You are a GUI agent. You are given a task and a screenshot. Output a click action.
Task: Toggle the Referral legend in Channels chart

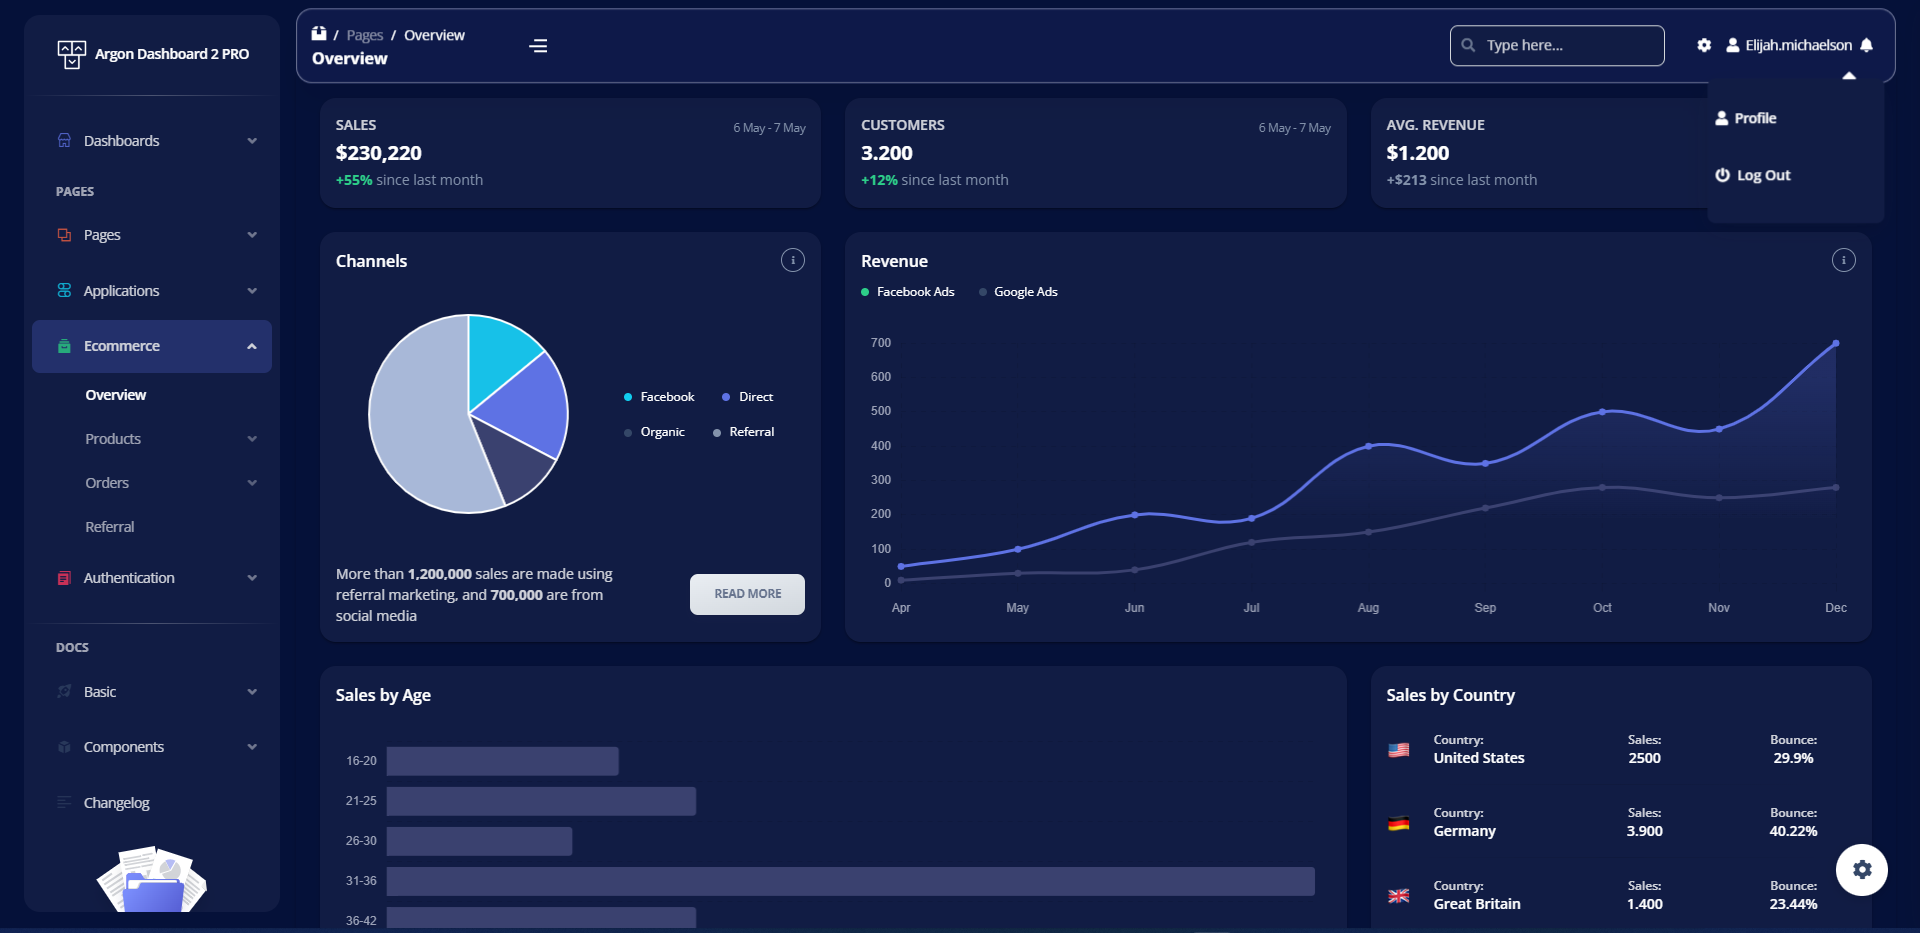pyautogui.click(x=744, y=431)
